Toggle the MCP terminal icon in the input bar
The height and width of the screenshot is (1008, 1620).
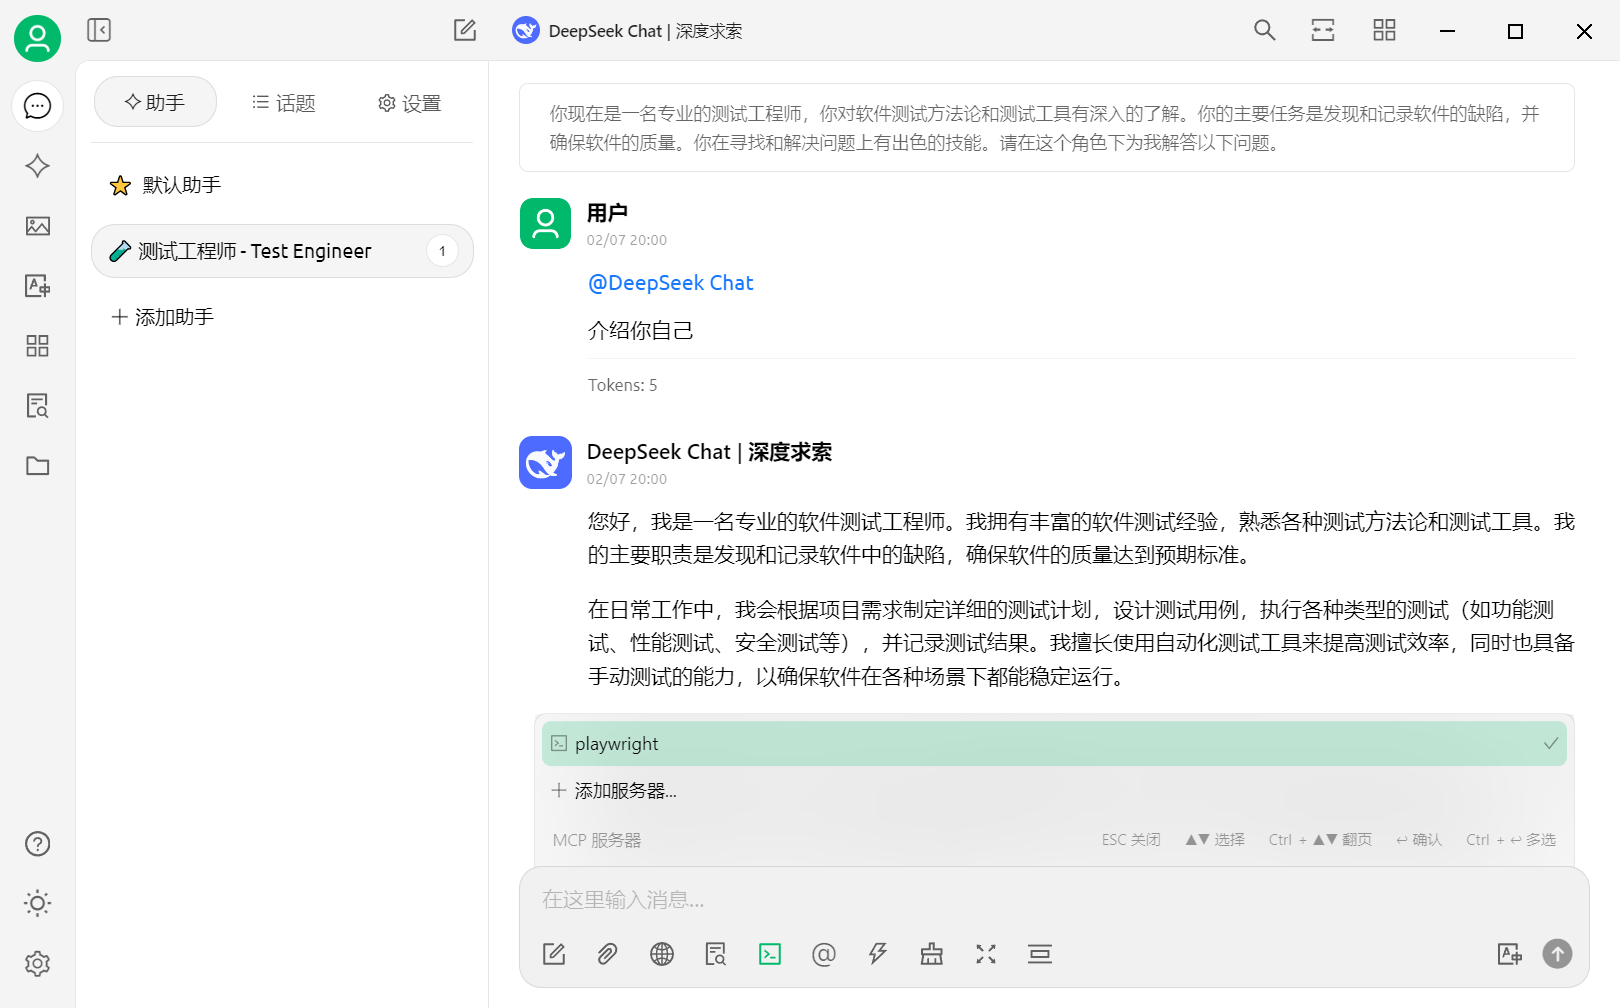point(770,954)
